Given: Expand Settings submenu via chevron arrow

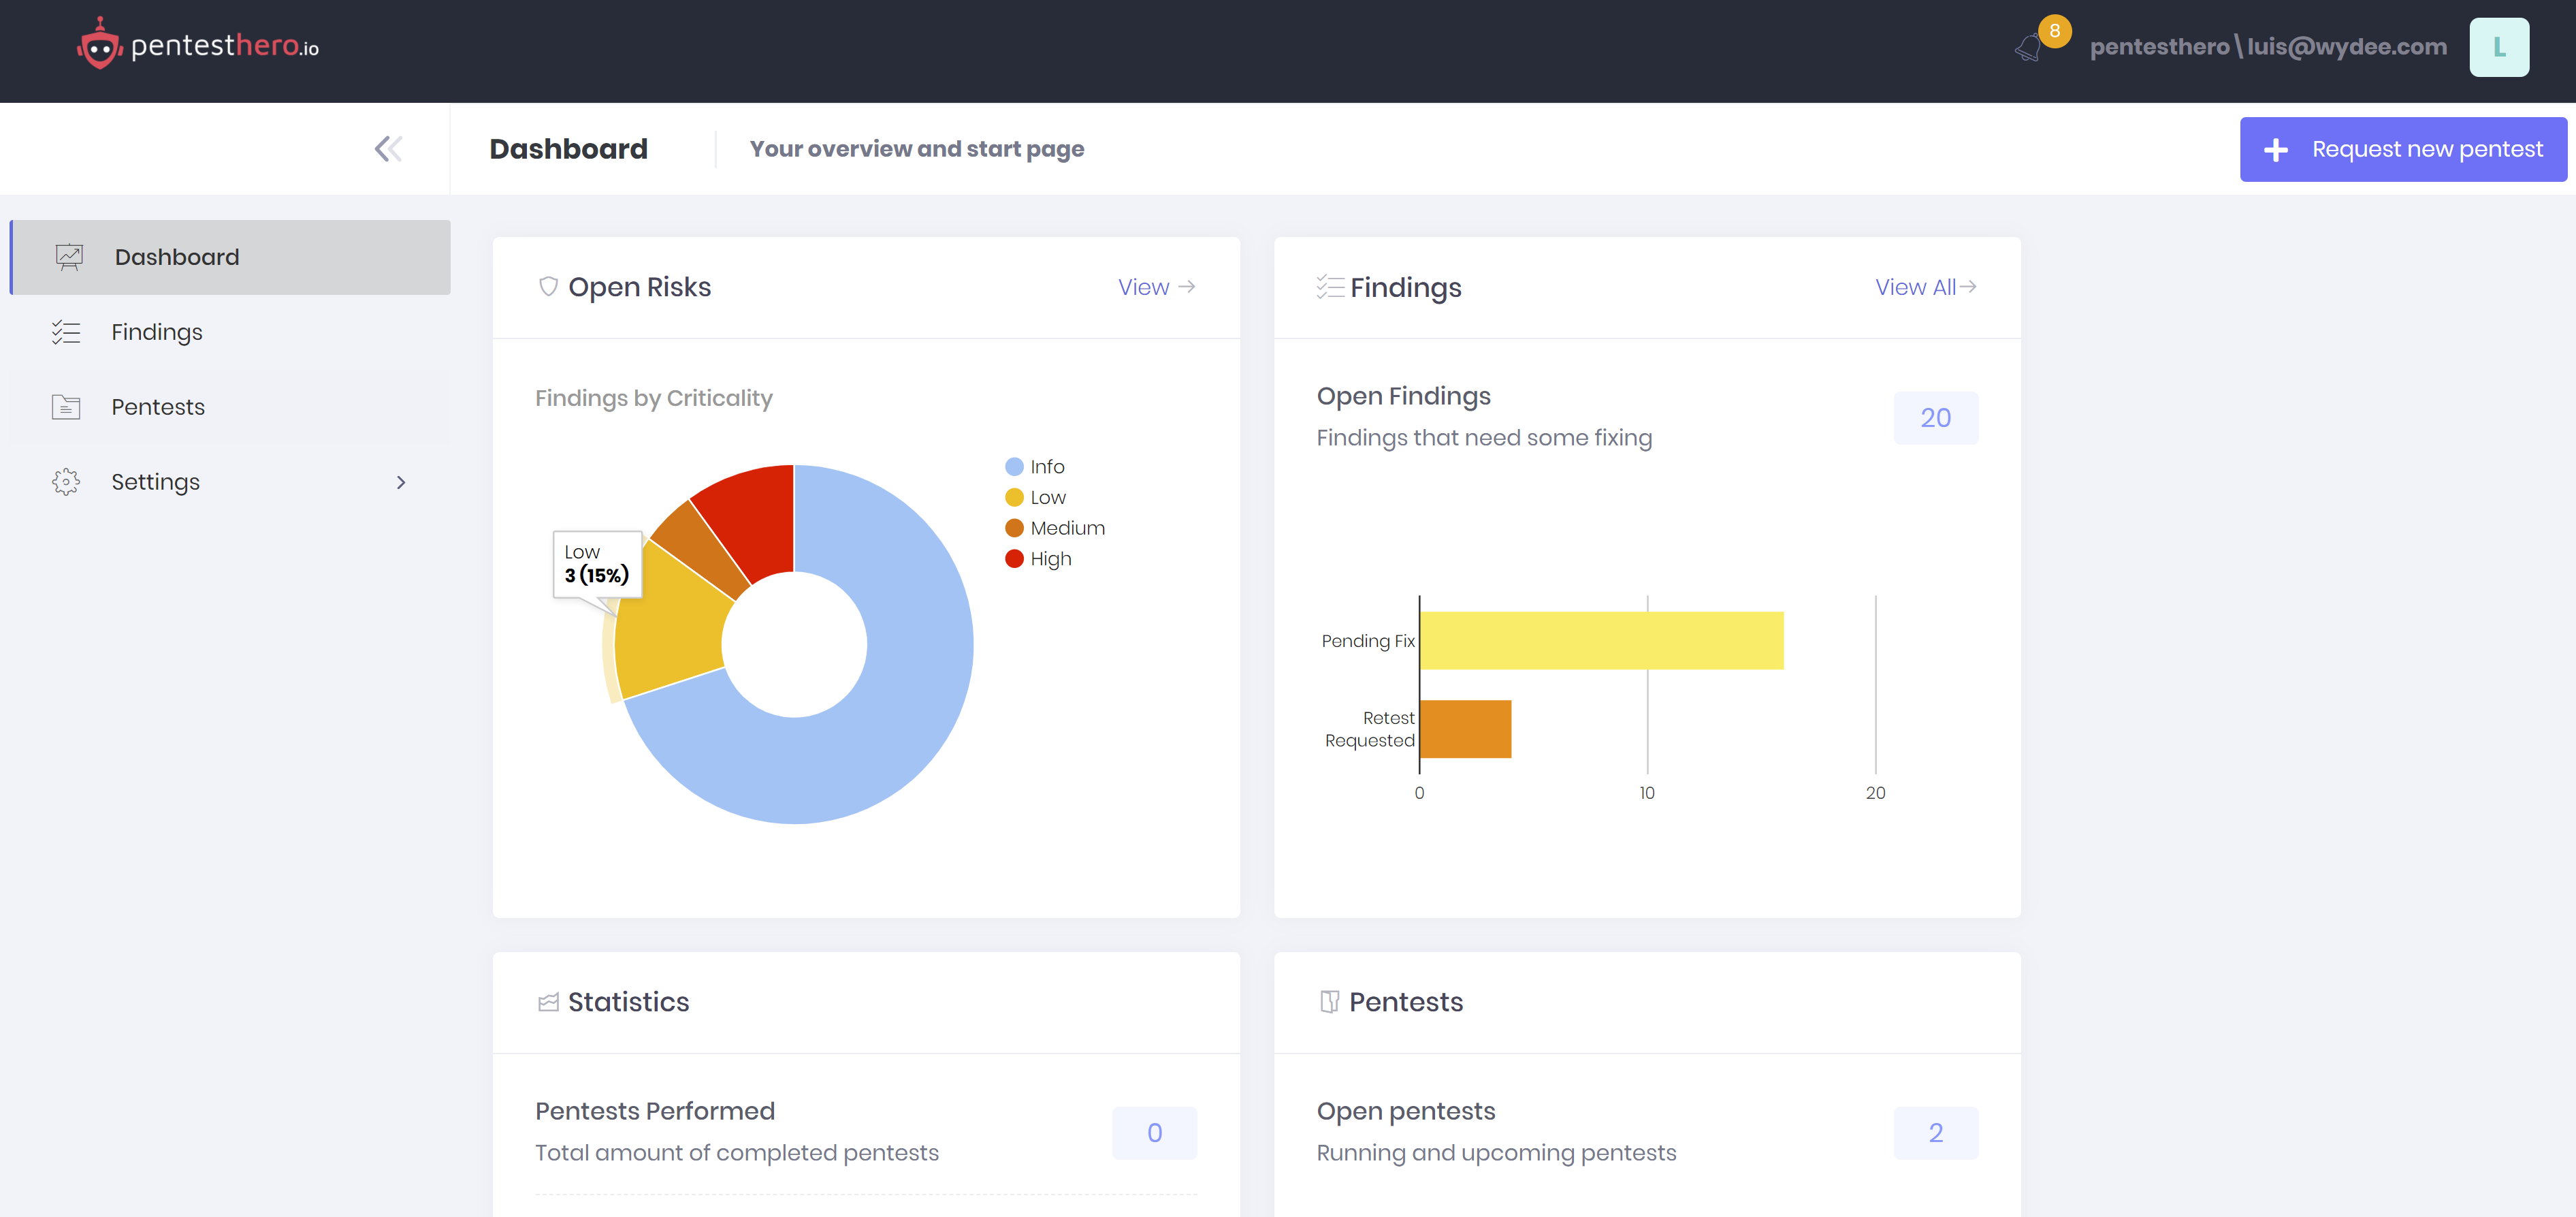Looking at the screenshot, I should (401, 482).
